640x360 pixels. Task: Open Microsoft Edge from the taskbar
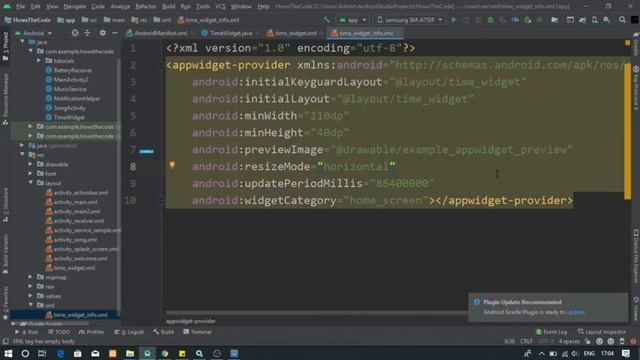coord(60,353)
